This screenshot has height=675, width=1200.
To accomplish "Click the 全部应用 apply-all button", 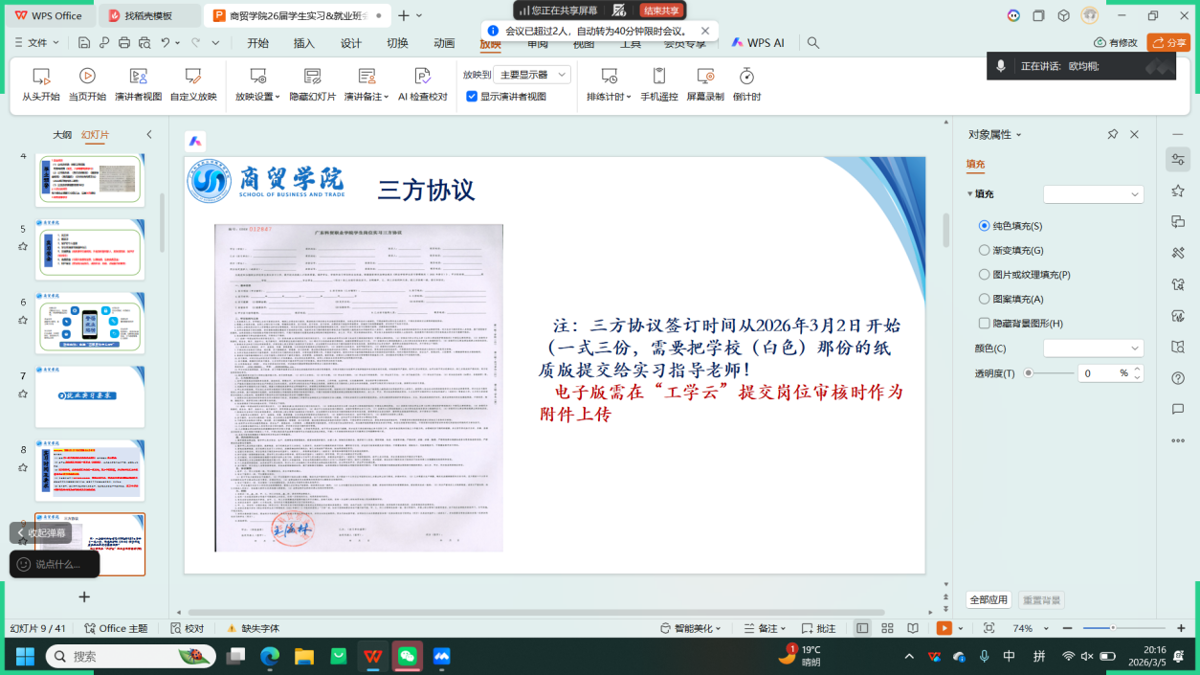I will 988,600.
